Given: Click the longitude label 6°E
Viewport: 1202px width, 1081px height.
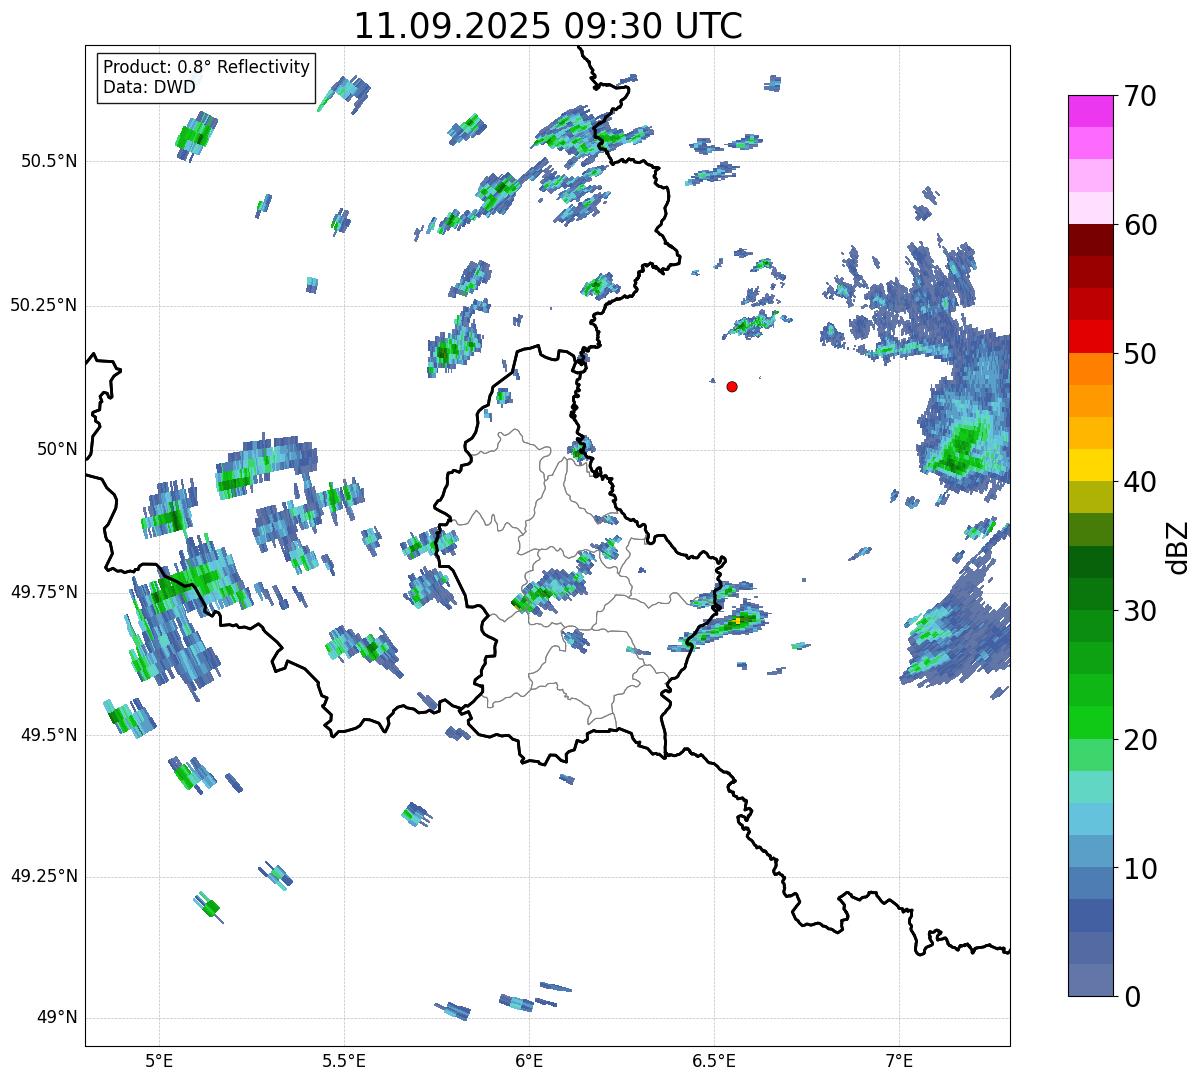Looking at the screenshot, I should (x=529, y=1060).
